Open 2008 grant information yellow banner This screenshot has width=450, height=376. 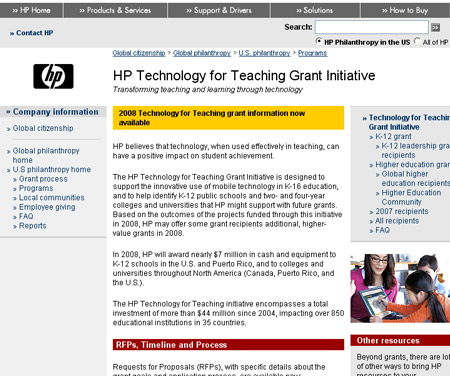pos(228,118)
